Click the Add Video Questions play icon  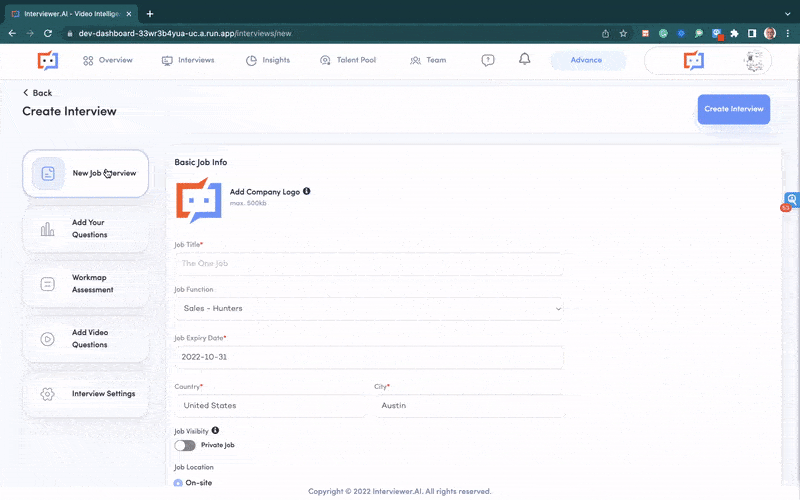point(47,339)
